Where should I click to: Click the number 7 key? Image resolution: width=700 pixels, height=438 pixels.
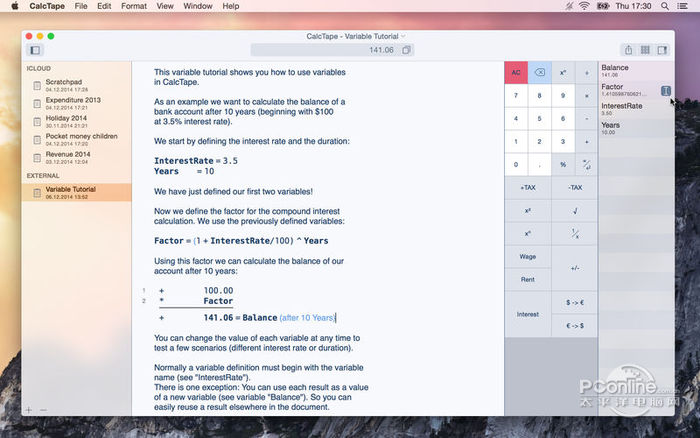coord(516,96)
